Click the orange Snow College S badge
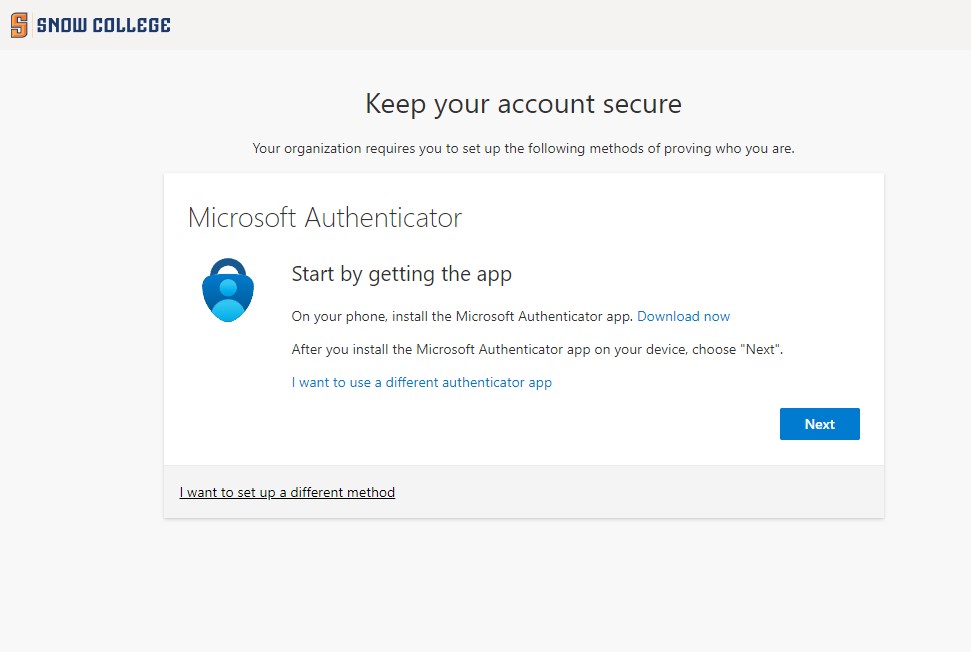 pos(19,25)
